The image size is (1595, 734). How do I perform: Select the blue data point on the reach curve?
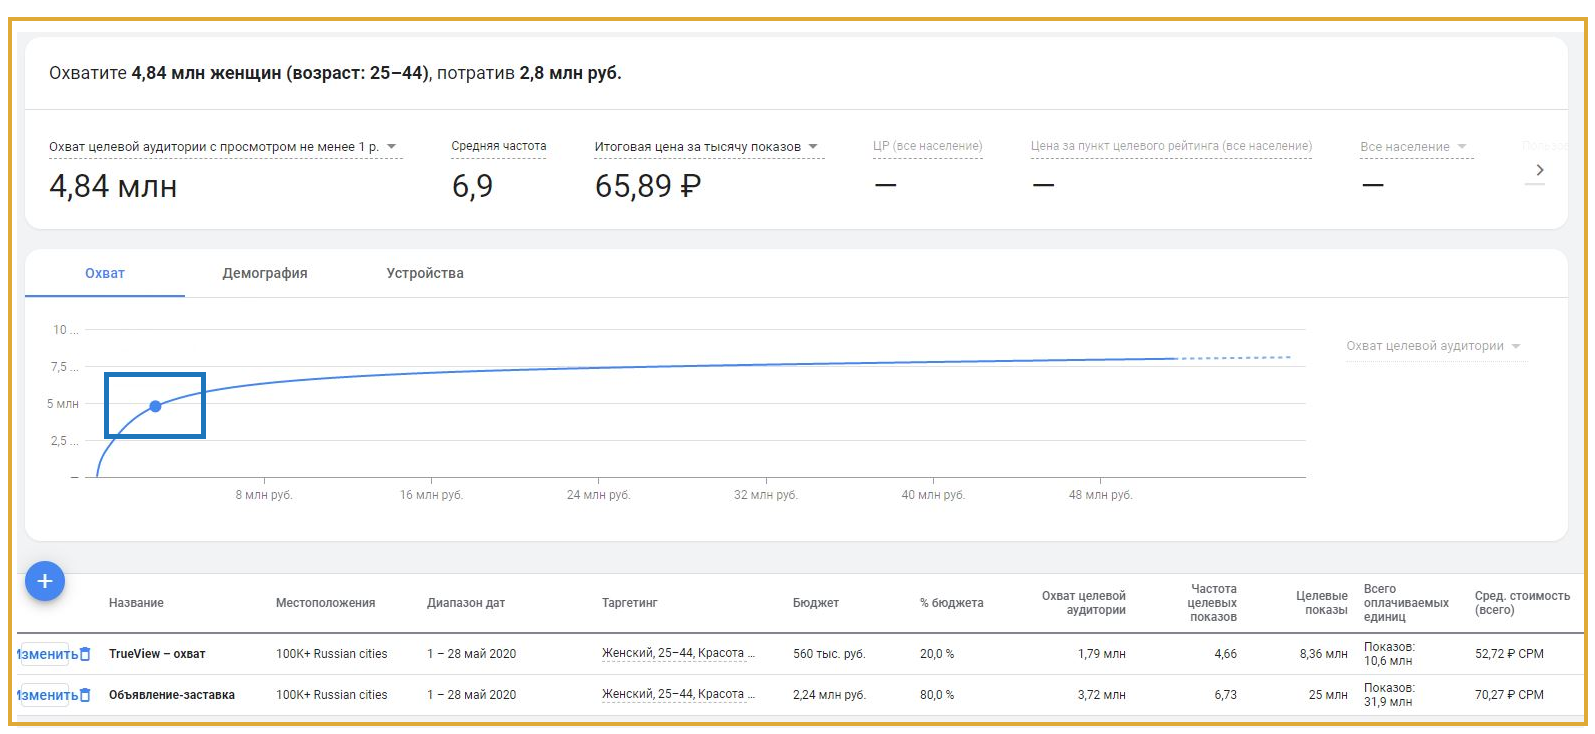[x=155, y=406]
